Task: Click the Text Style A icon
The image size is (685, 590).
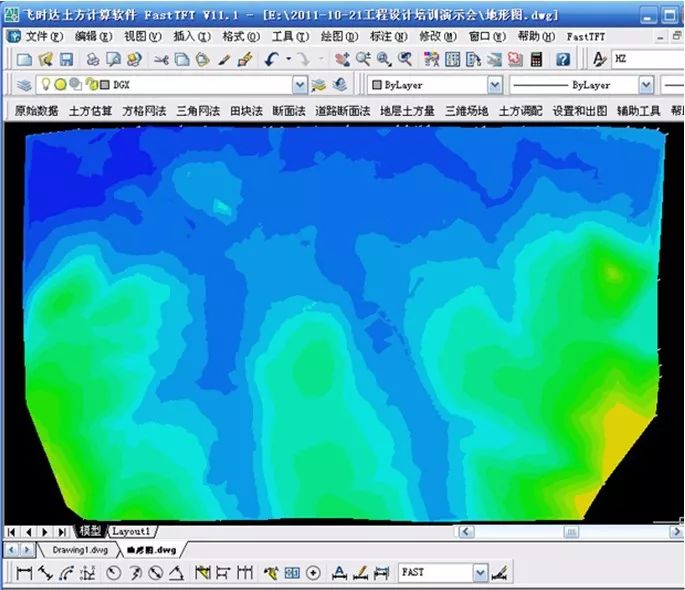Action: pyautogui.click(x=599, y=59)
